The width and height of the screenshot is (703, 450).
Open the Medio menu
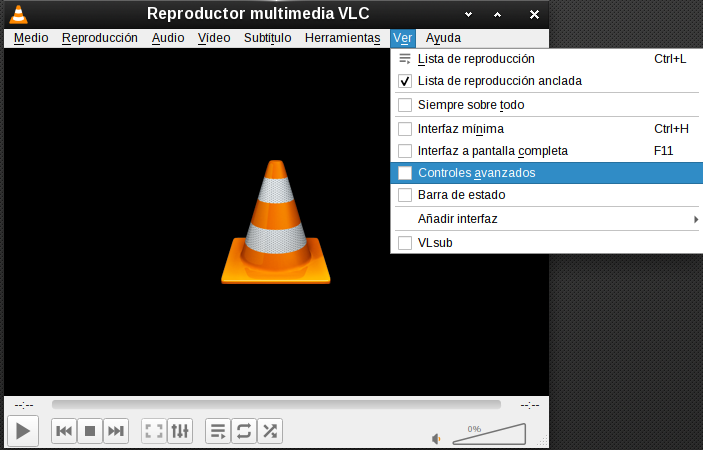pos(31,38)
